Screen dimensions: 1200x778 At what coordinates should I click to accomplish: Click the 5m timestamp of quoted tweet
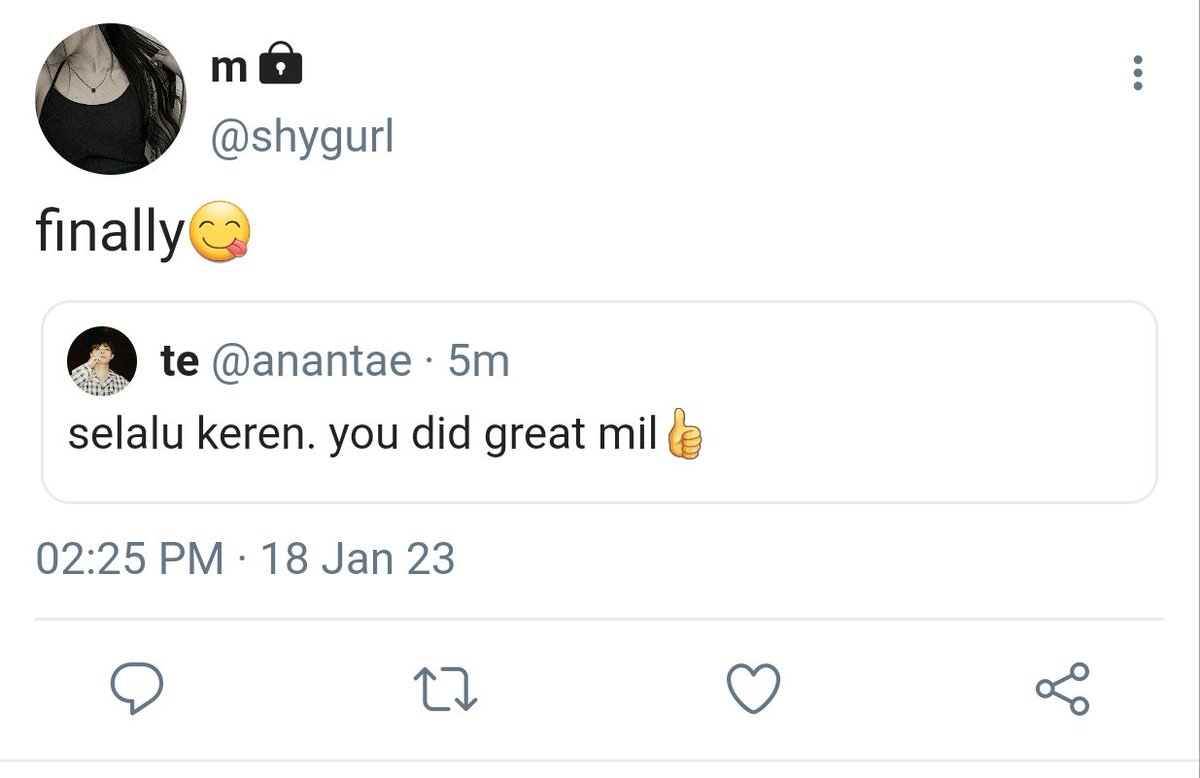coord(478,361)
